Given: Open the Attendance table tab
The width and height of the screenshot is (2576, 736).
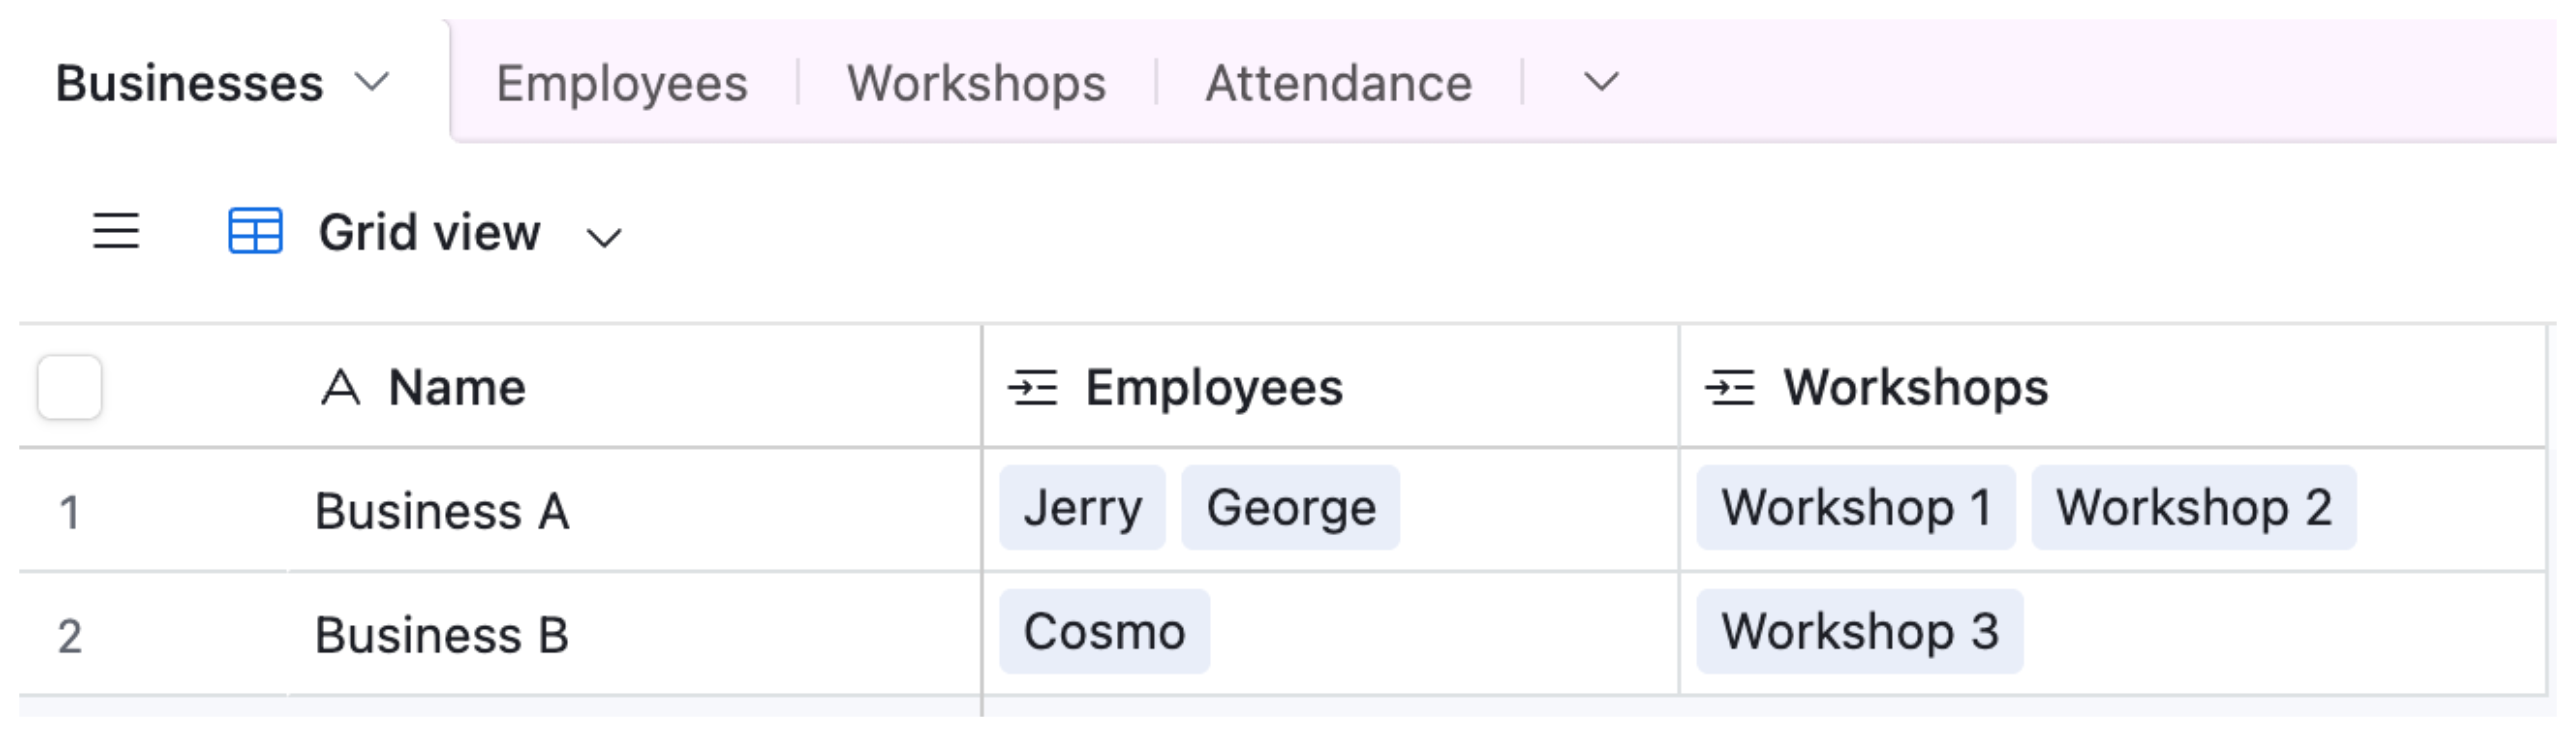Looking at the screenshot, I should [x=1338, y=83].
